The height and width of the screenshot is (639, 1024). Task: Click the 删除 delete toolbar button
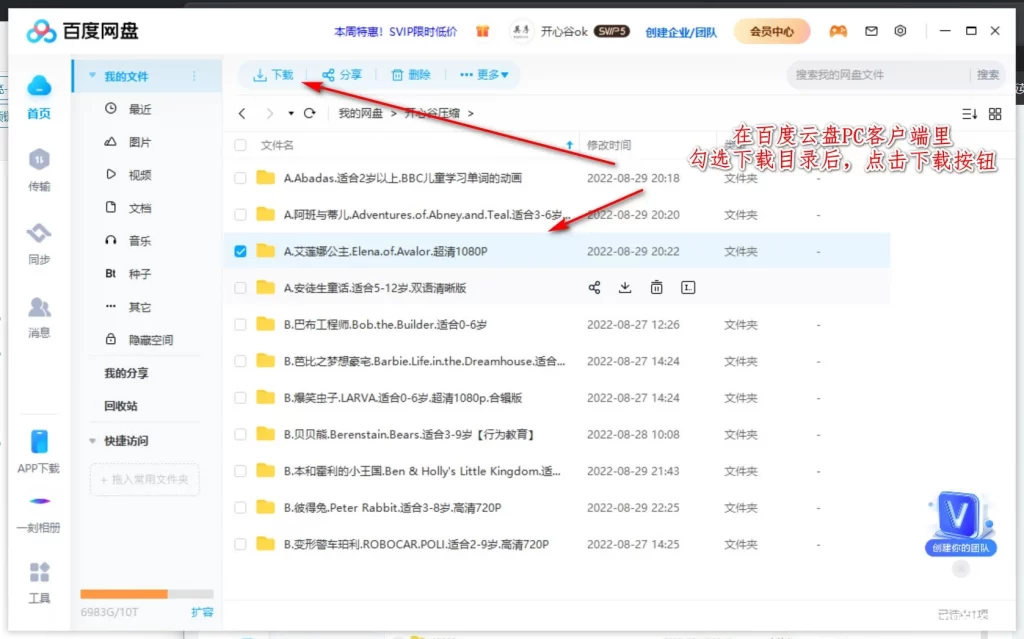pyautogui.click(x=411, y=74)
